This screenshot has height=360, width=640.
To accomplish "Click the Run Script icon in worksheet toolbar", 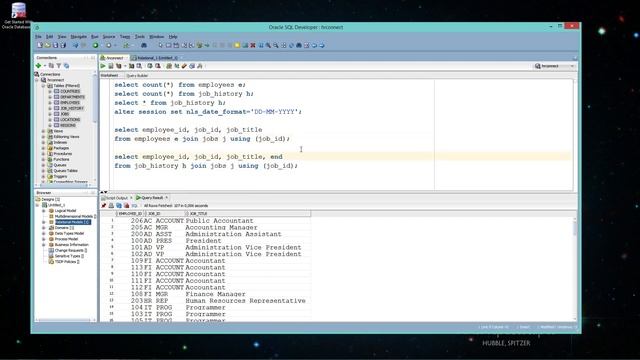I will pyautogui.click(x=111, y=66).
